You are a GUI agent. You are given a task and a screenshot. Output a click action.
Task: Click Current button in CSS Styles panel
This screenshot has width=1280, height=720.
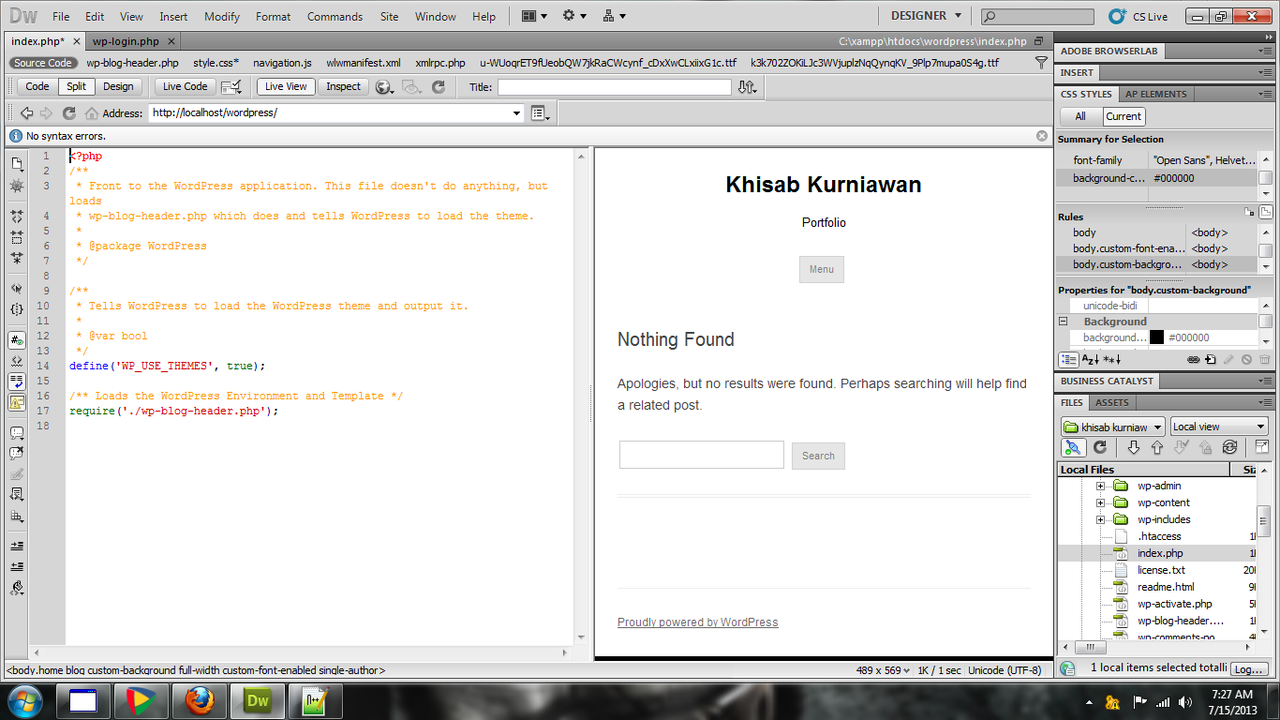(1123, 116)
